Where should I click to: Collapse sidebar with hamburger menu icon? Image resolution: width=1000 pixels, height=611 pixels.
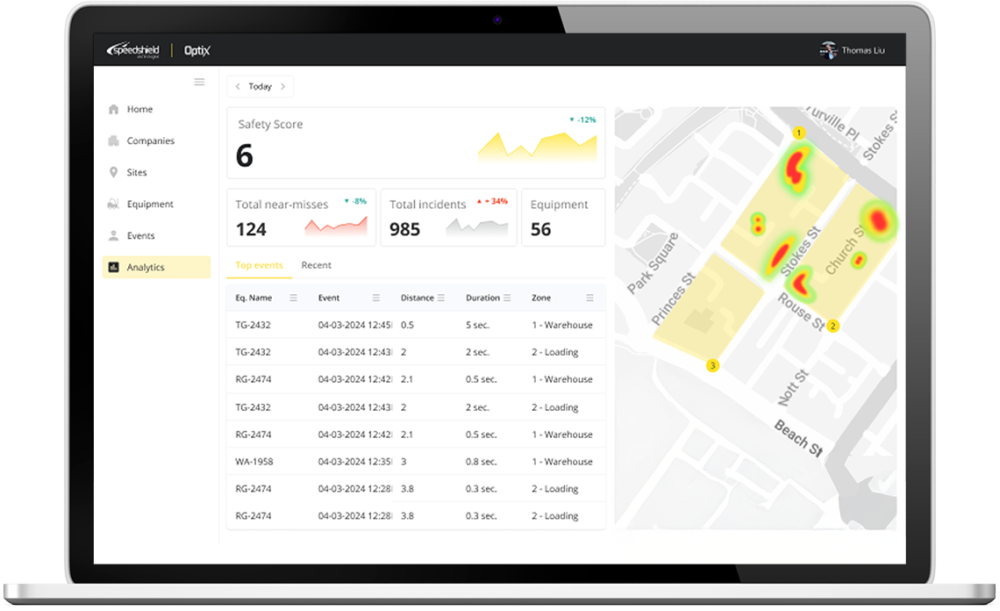199,82
